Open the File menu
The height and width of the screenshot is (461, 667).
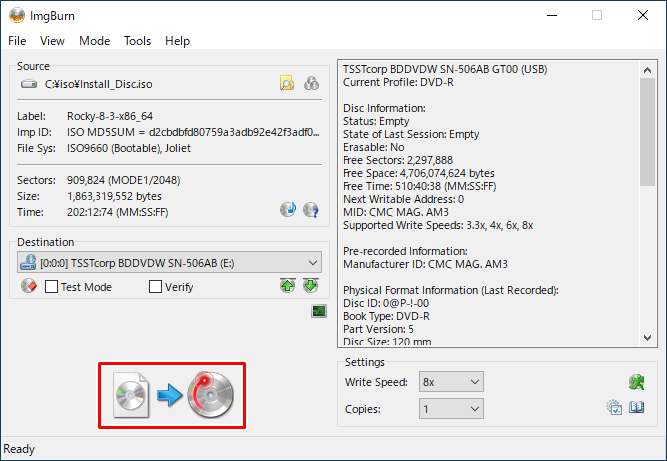17,41
